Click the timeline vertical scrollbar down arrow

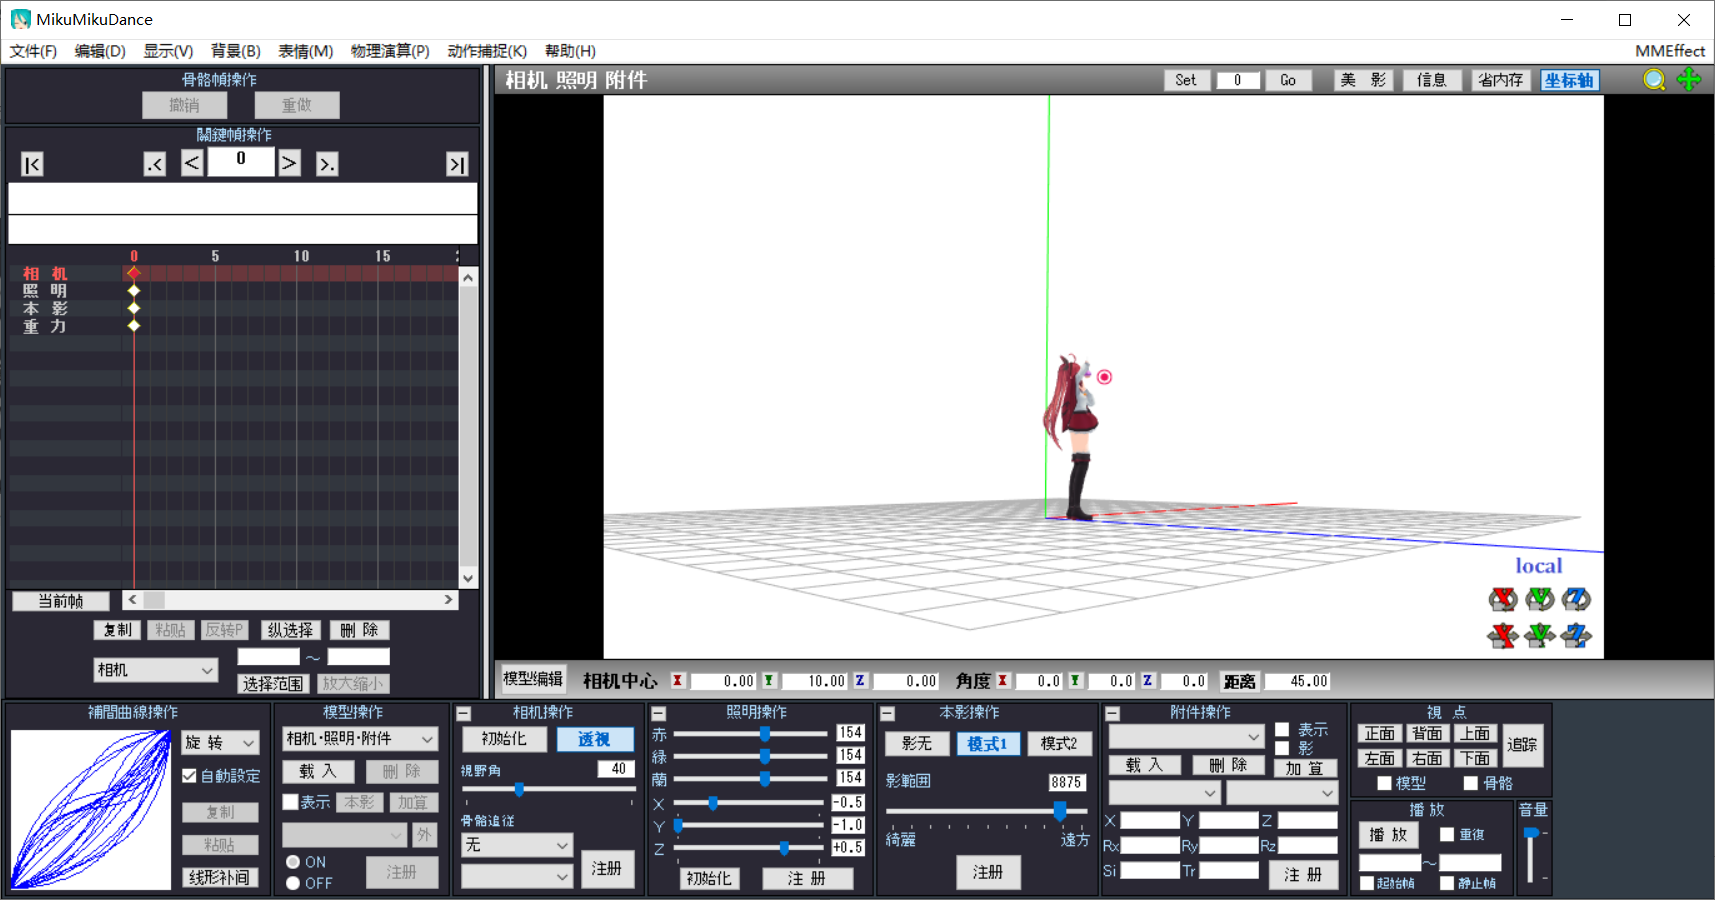(467, 578)
